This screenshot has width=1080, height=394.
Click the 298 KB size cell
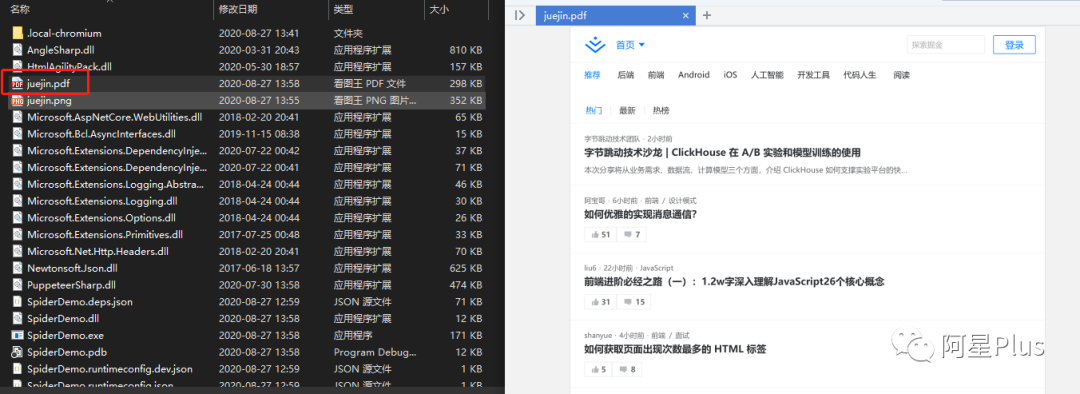[465, 83]
